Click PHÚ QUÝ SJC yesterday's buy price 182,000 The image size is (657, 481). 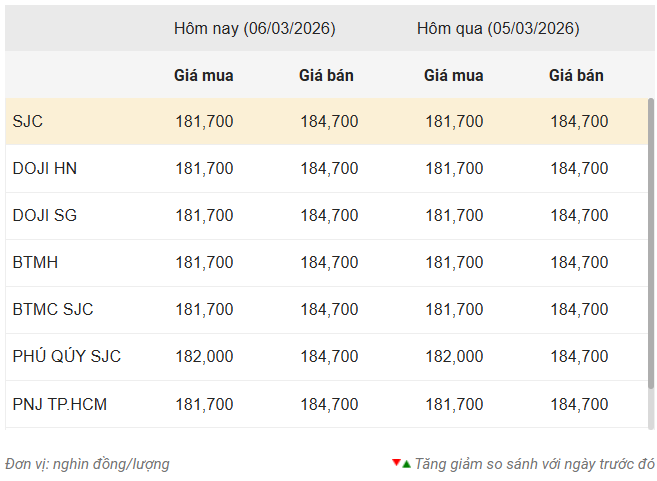[454, 357]
